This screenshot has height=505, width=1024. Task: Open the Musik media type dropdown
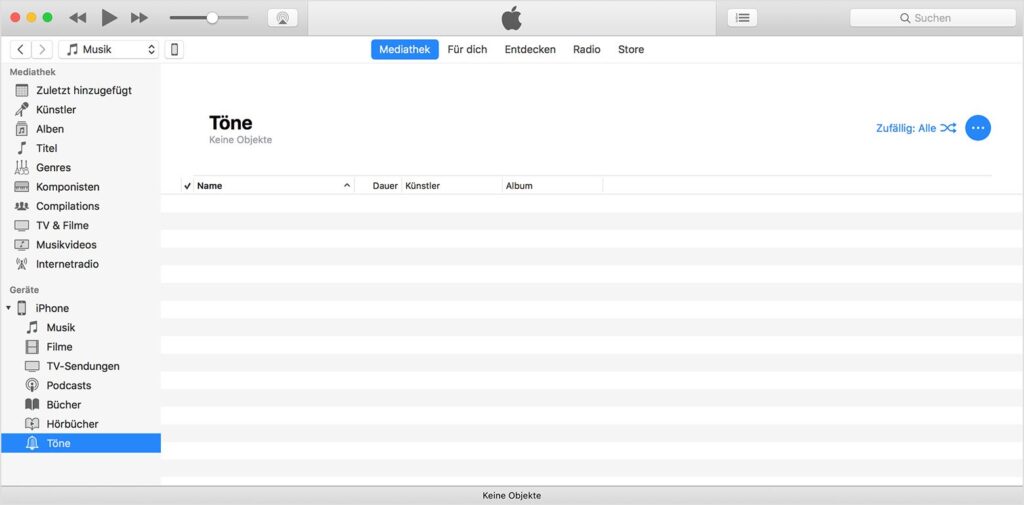point(108,49)
